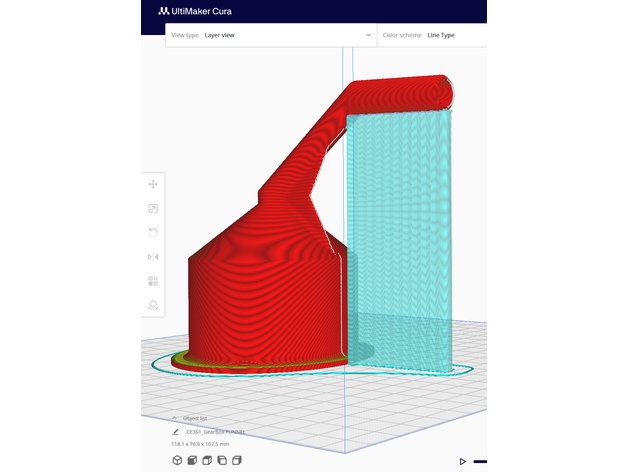Click the pencil edit icon beside model name
Screen dimensions: 628x472
176,431
